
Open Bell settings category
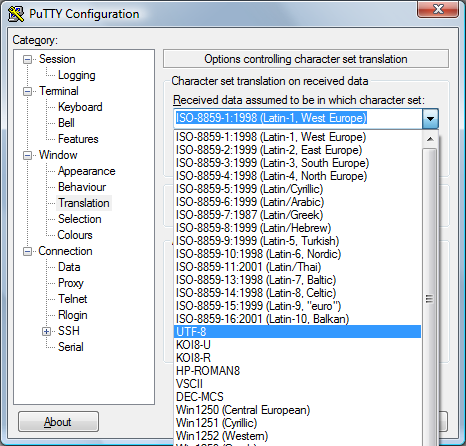tap(66, 123)
